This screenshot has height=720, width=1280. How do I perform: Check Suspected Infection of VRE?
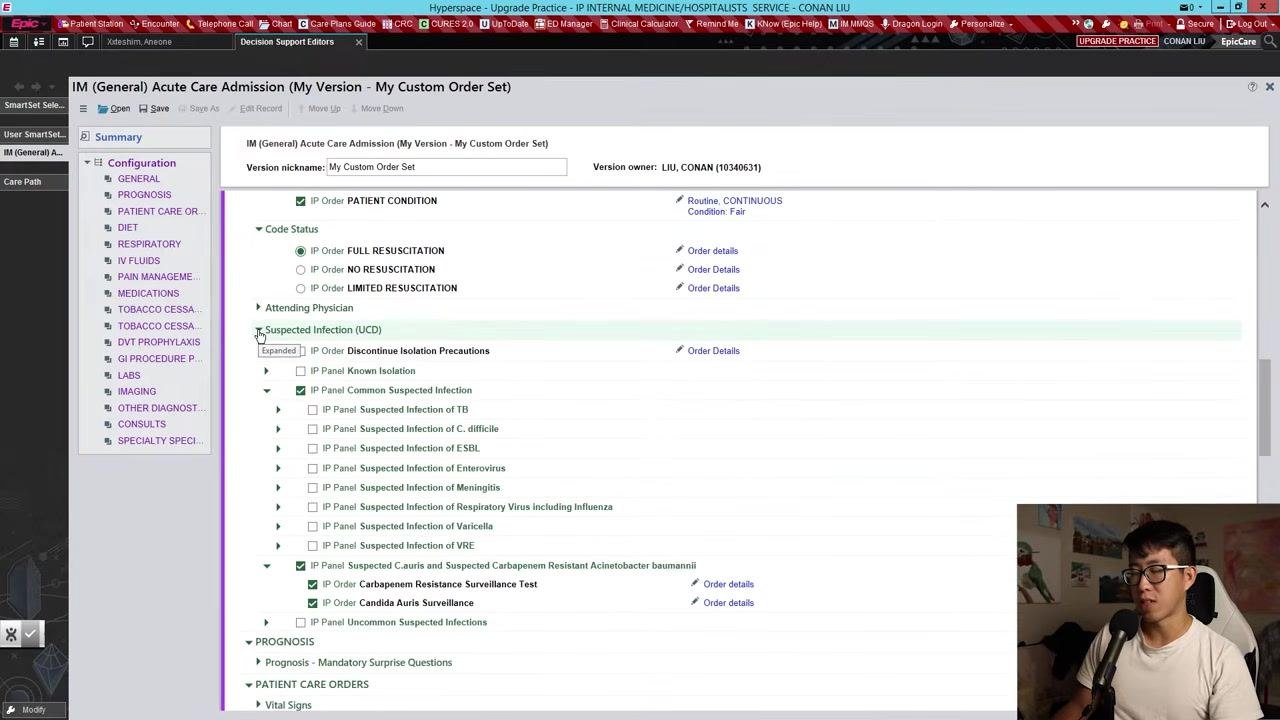point(312,546)
